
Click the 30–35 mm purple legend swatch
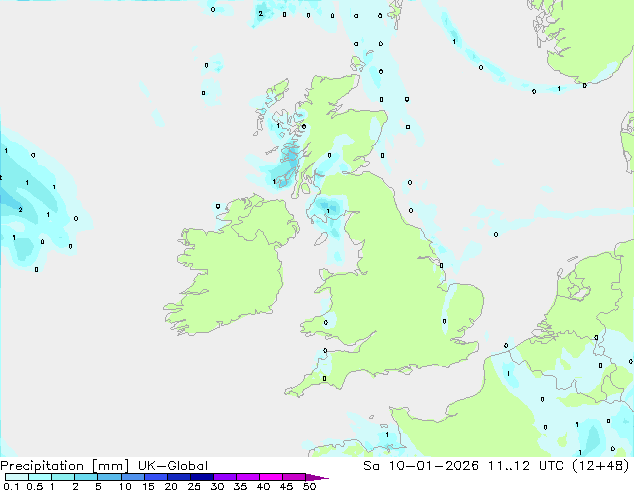(x=224, y=477)
